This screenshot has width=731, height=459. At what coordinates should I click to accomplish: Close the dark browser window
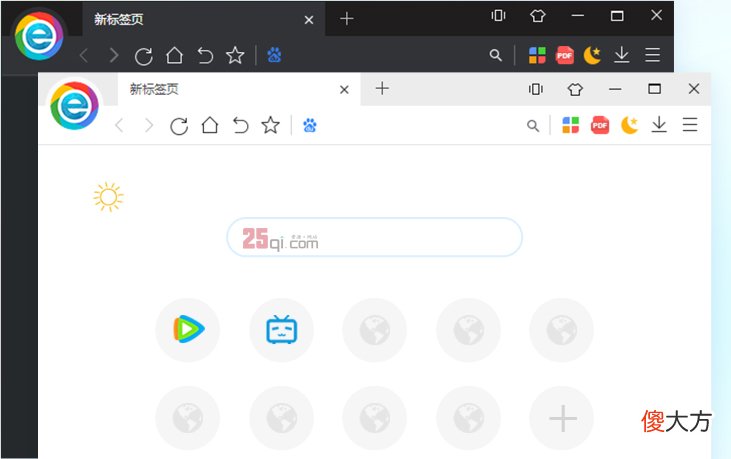pos(656,15)
